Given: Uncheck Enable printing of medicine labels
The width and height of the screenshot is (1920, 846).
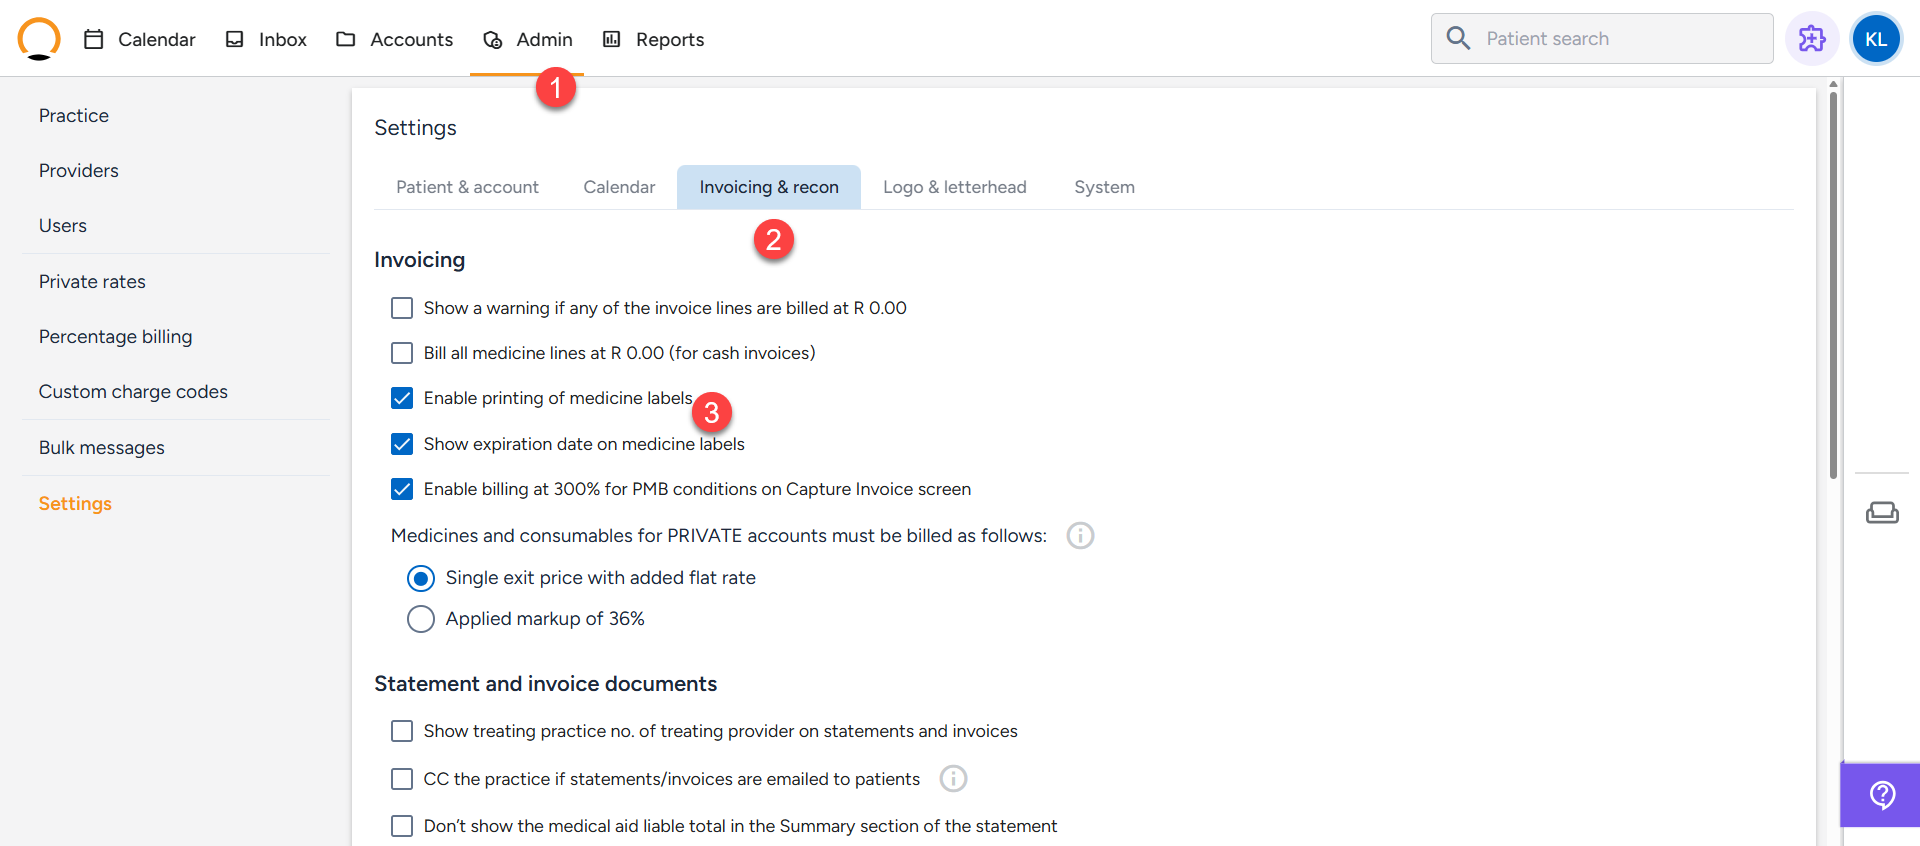Looking at the screenshot, I should coord(402,398).
